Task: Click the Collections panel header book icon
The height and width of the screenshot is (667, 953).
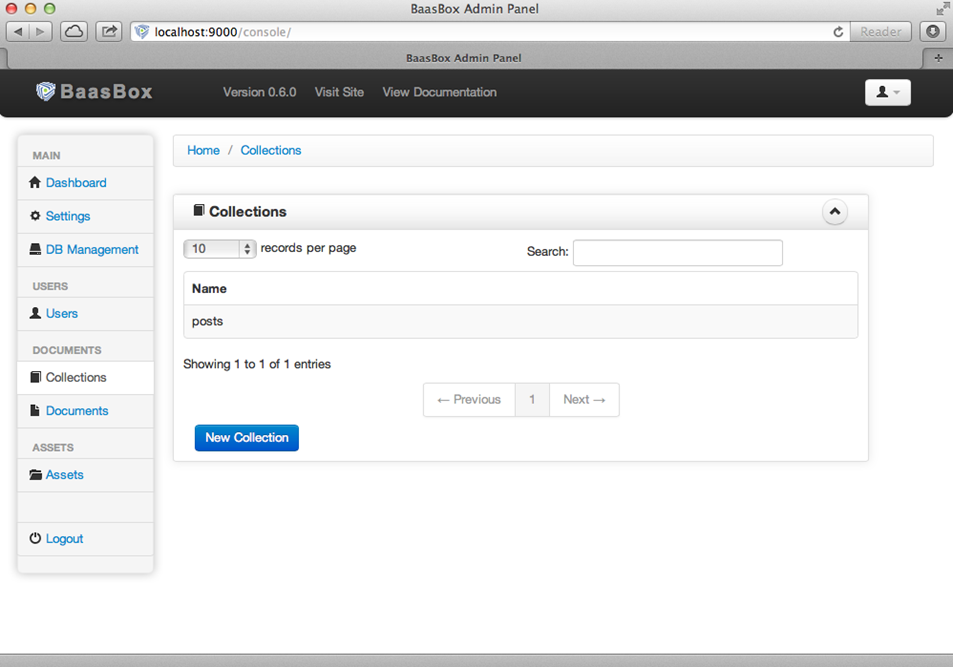Action: (199, 210)
